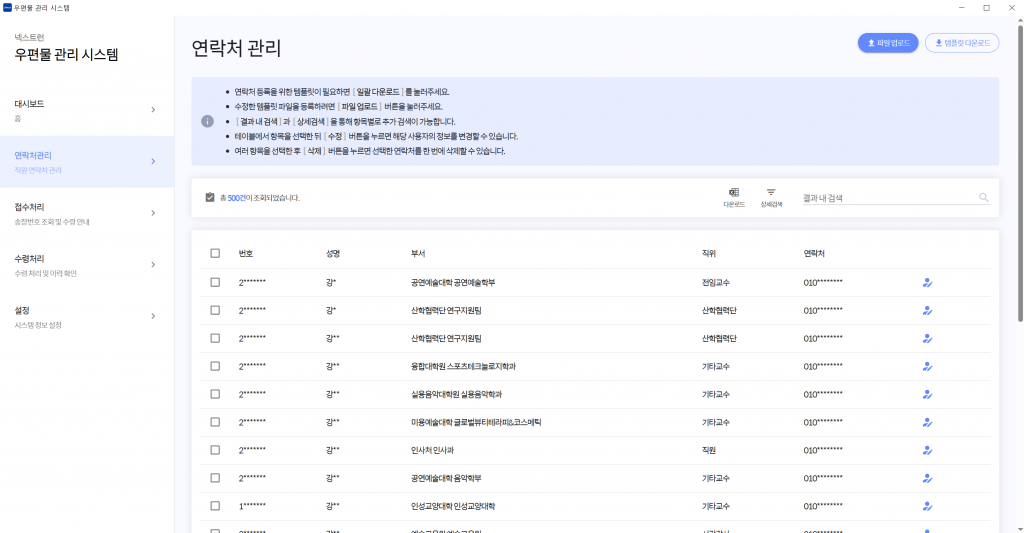Click the search magnifier icon
This screenshot has height=533, width=1024.
coord(983,198)
